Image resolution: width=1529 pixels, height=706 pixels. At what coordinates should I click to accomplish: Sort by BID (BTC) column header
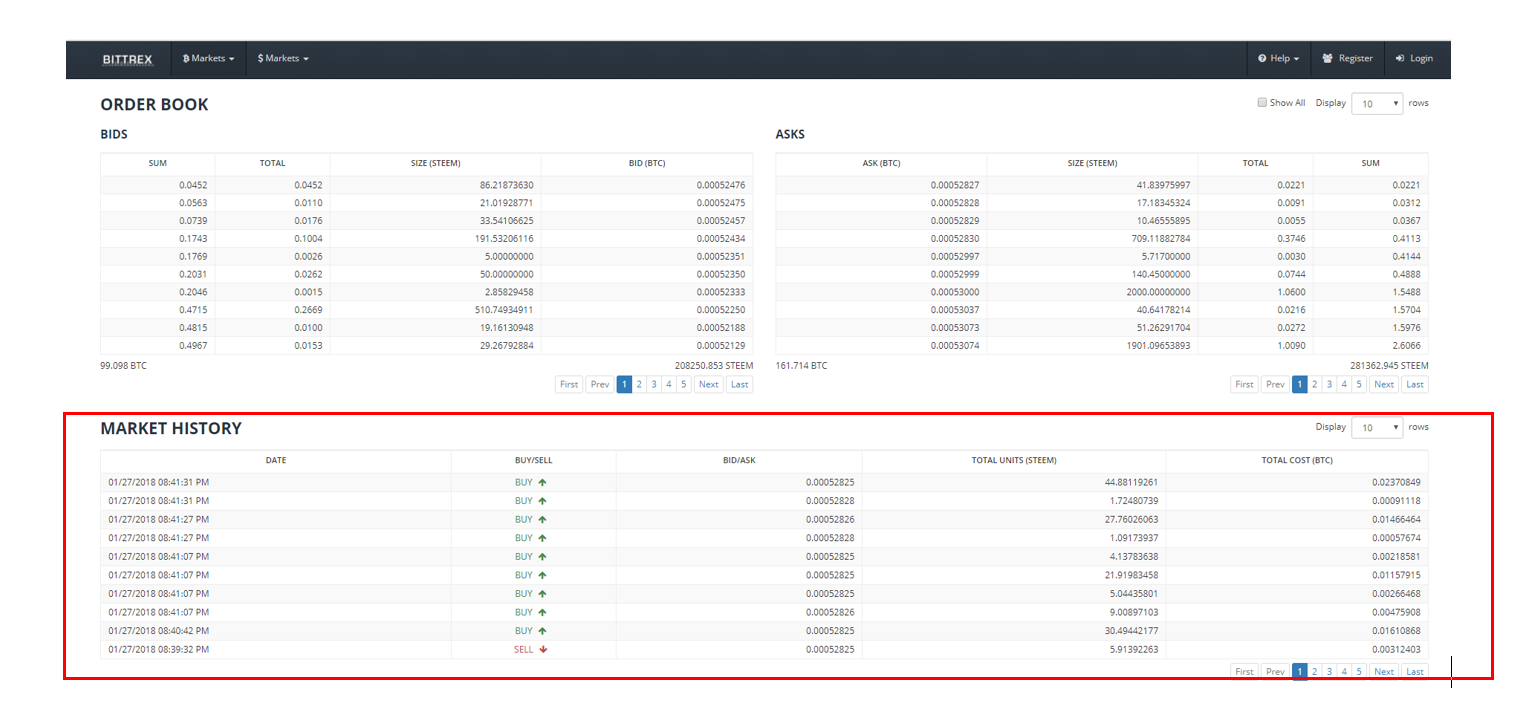click(647, 163)
